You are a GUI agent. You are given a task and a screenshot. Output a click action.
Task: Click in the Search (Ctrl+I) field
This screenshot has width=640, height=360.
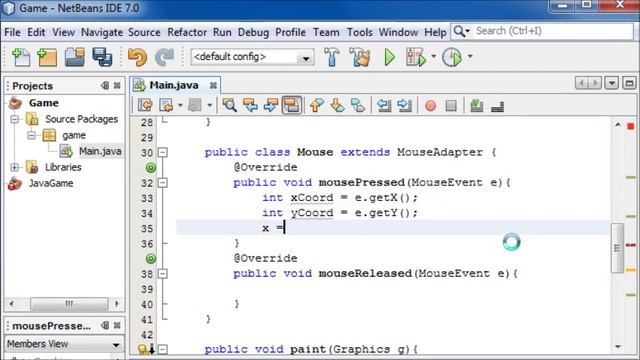553,31
